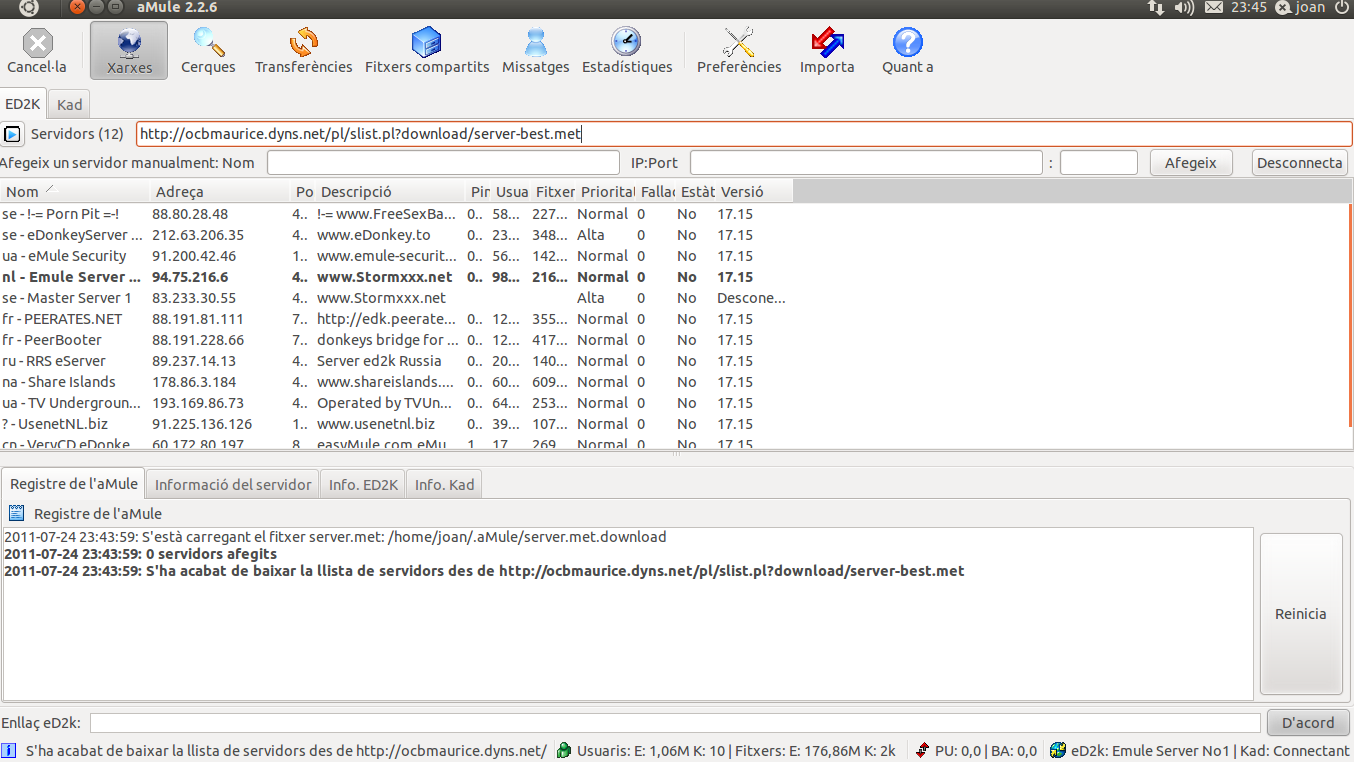Select the Registre de l'aMule tab

tap(74, 484)
